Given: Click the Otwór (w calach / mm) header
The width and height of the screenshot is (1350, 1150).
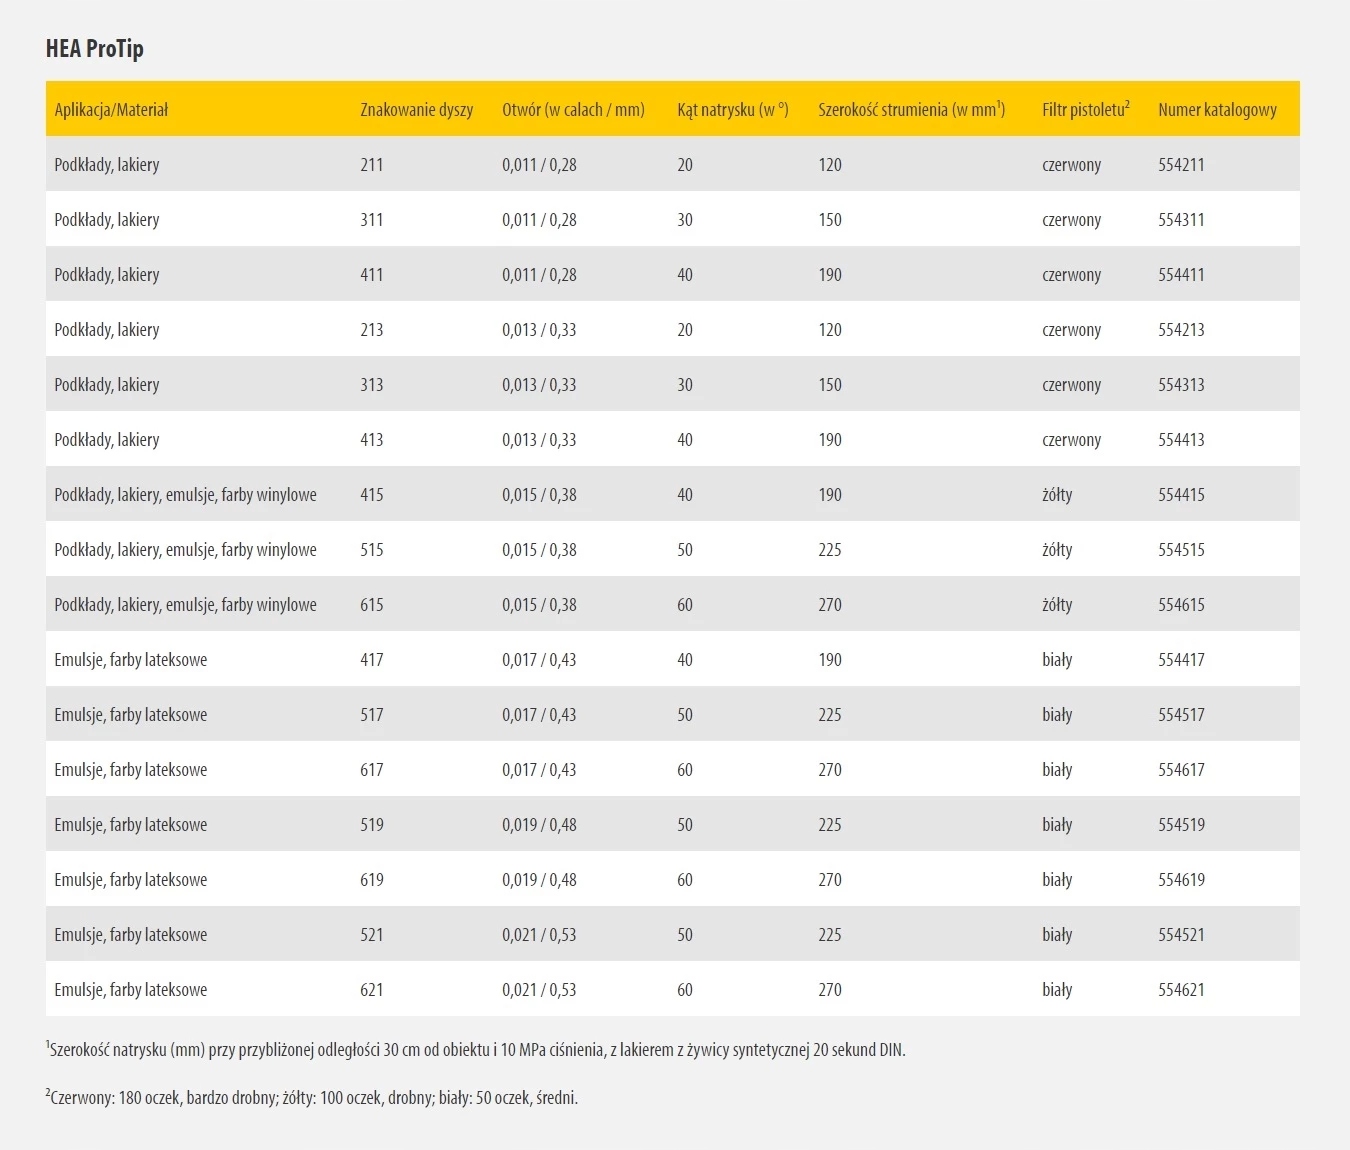Looking at the screenshot, I should pos(573,110).
